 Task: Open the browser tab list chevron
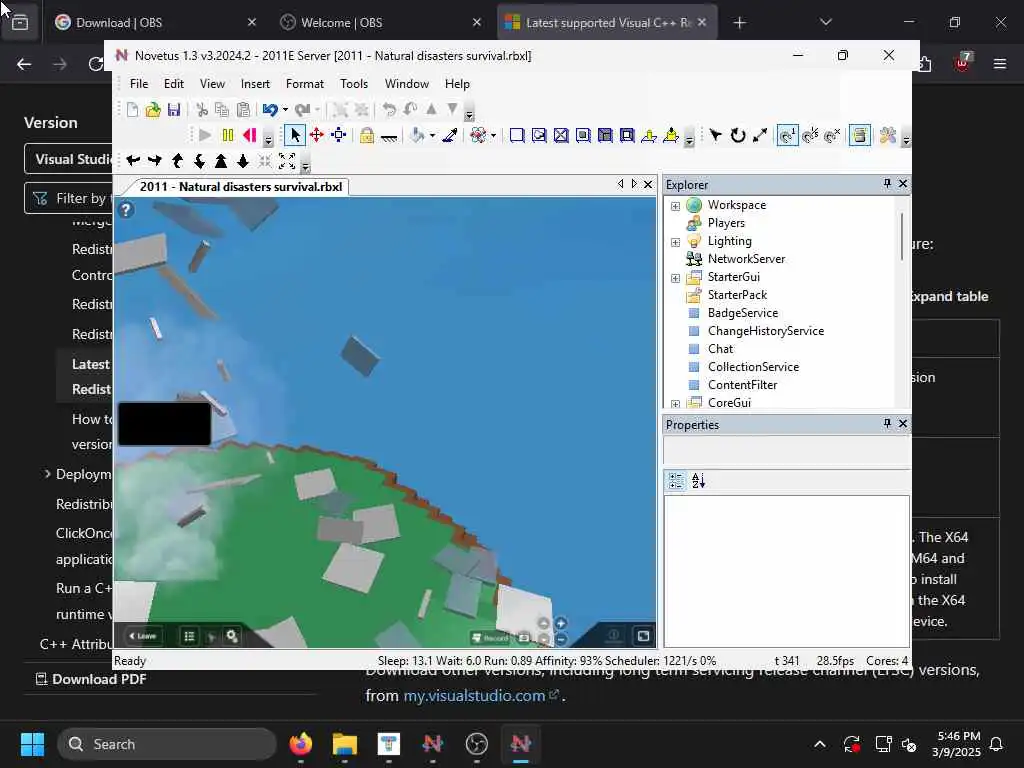[825, 22]
